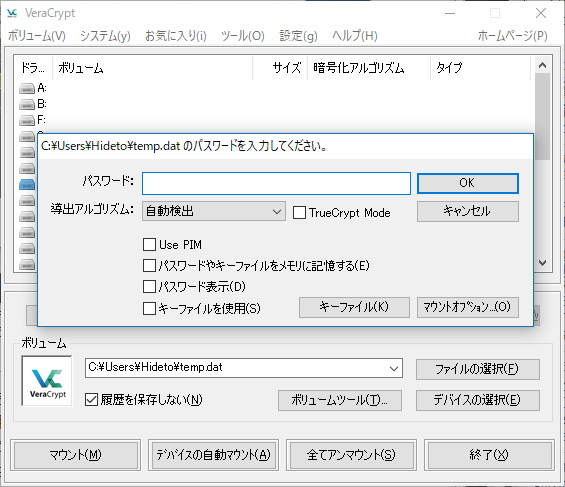Click the ボリューム column header
565x487 pixels.
tap(152, 68)
